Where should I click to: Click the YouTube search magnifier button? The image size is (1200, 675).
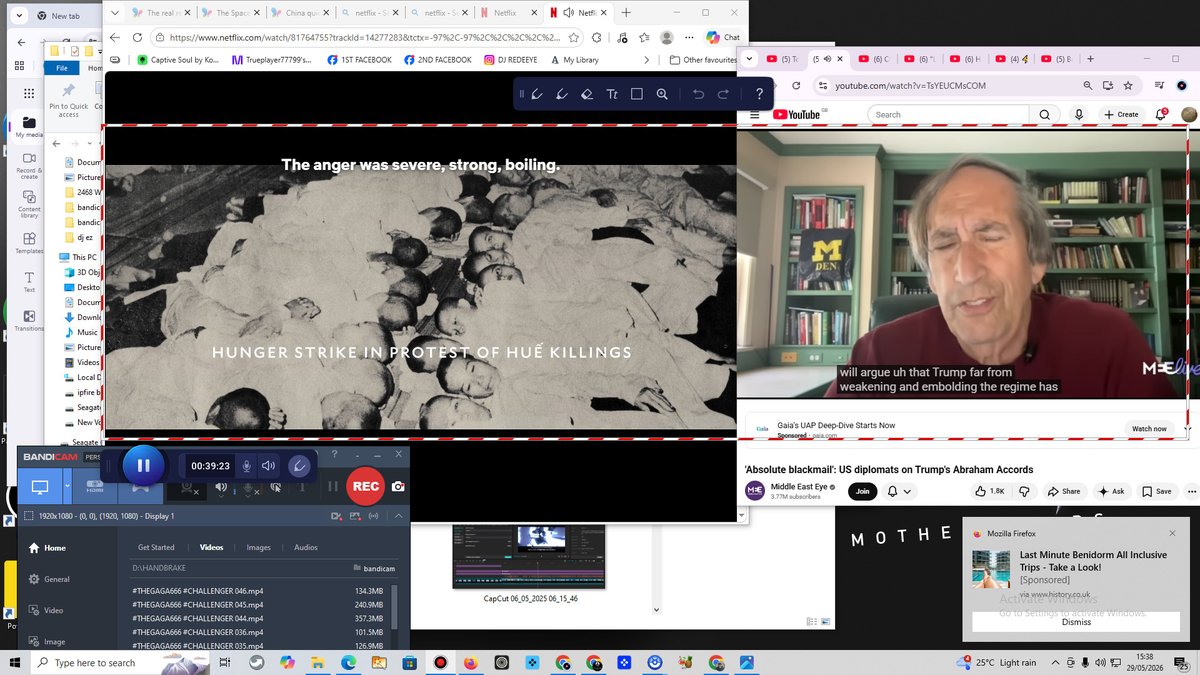click(x=1045, y=115)
